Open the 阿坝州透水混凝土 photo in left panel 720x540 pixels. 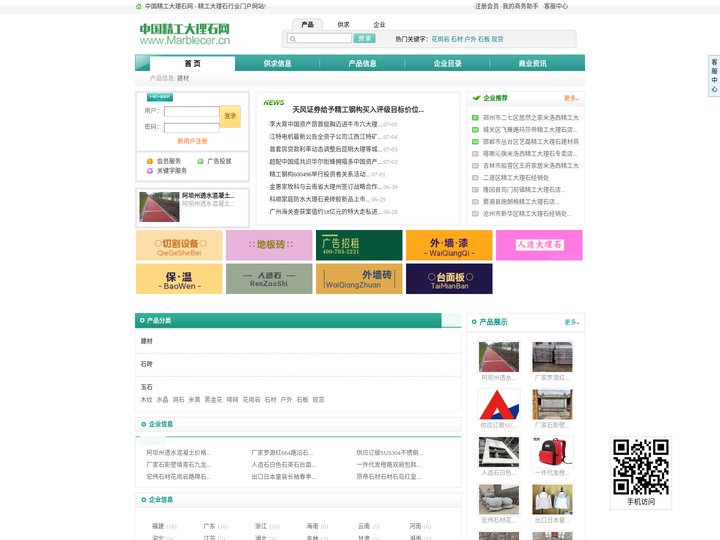(x=159, y=207)
